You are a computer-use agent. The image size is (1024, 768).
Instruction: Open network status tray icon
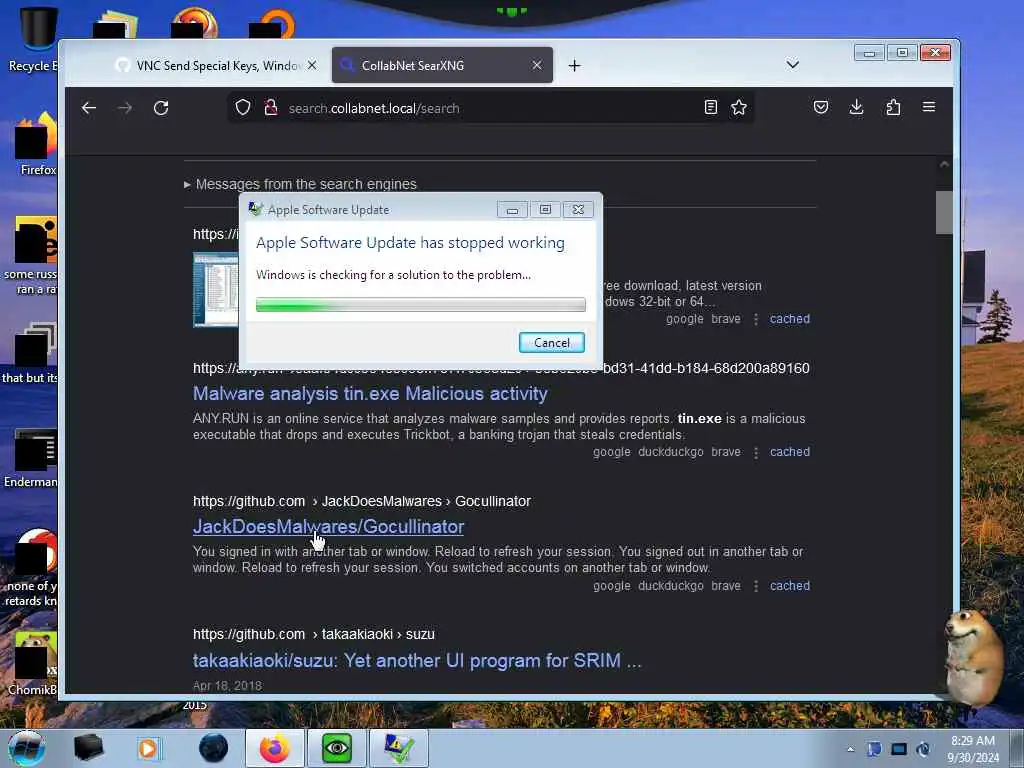[899, 749]
